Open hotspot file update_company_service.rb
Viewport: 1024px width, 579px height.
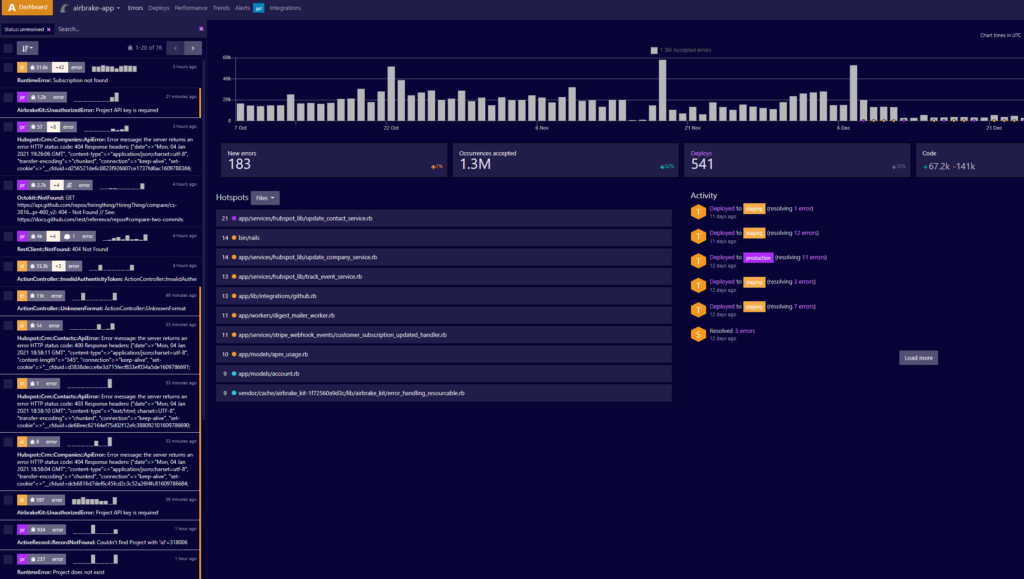click(x=308, y=257)
